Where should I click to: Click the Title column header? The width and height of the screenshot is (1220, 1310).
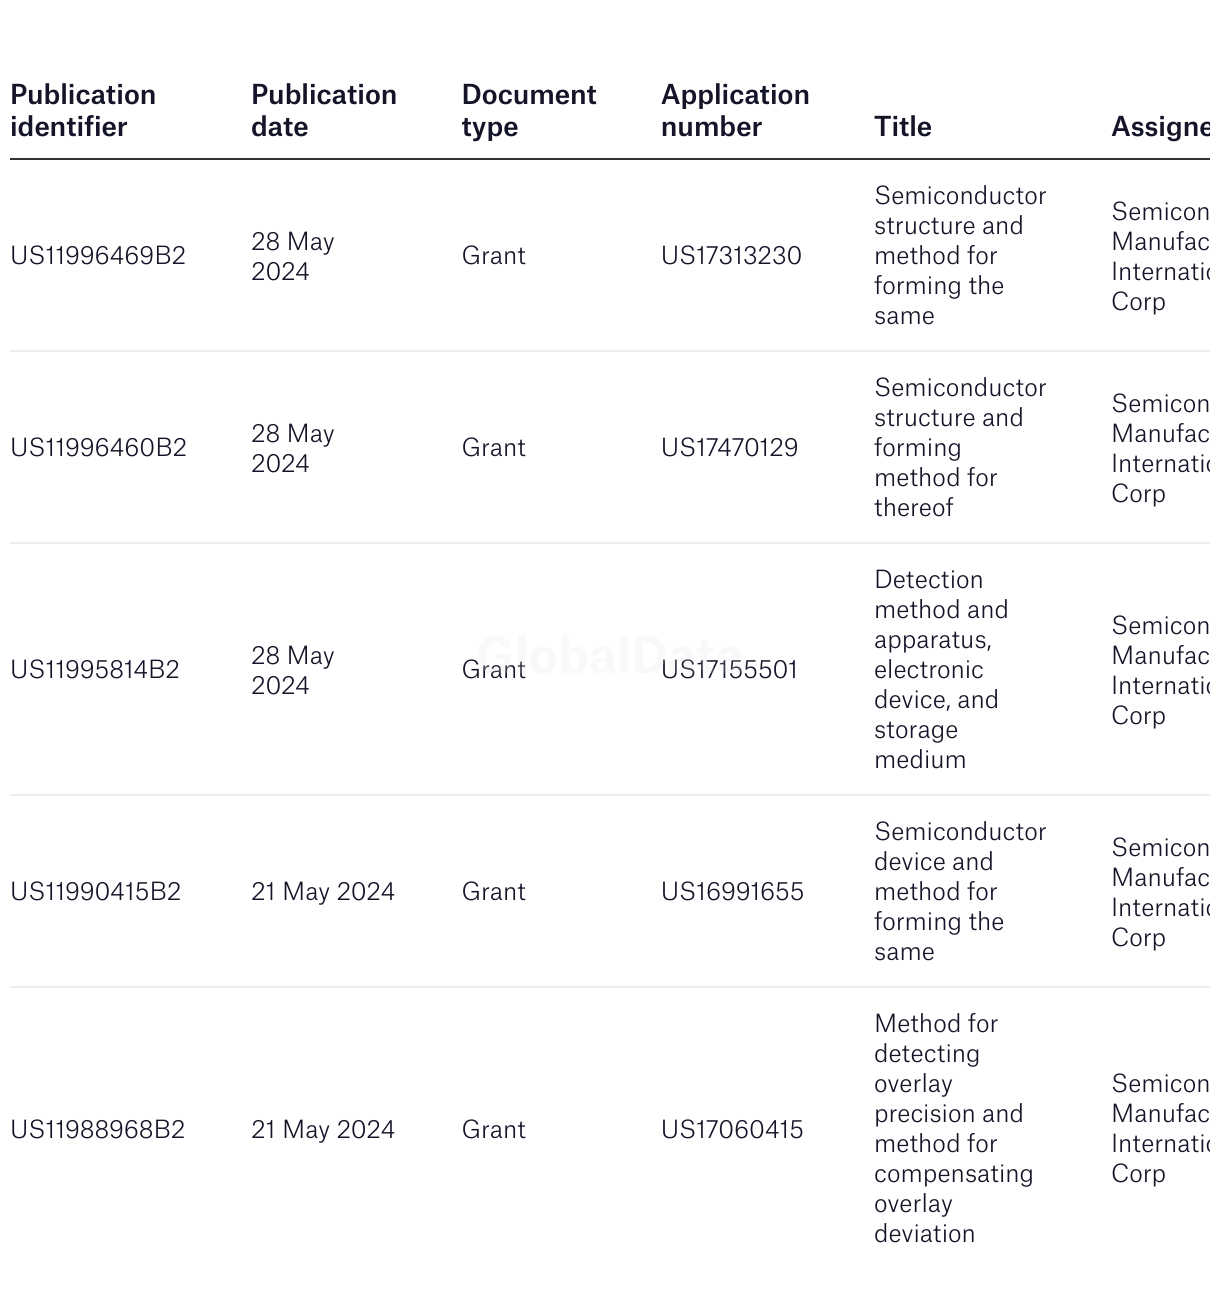click(902, 127)
